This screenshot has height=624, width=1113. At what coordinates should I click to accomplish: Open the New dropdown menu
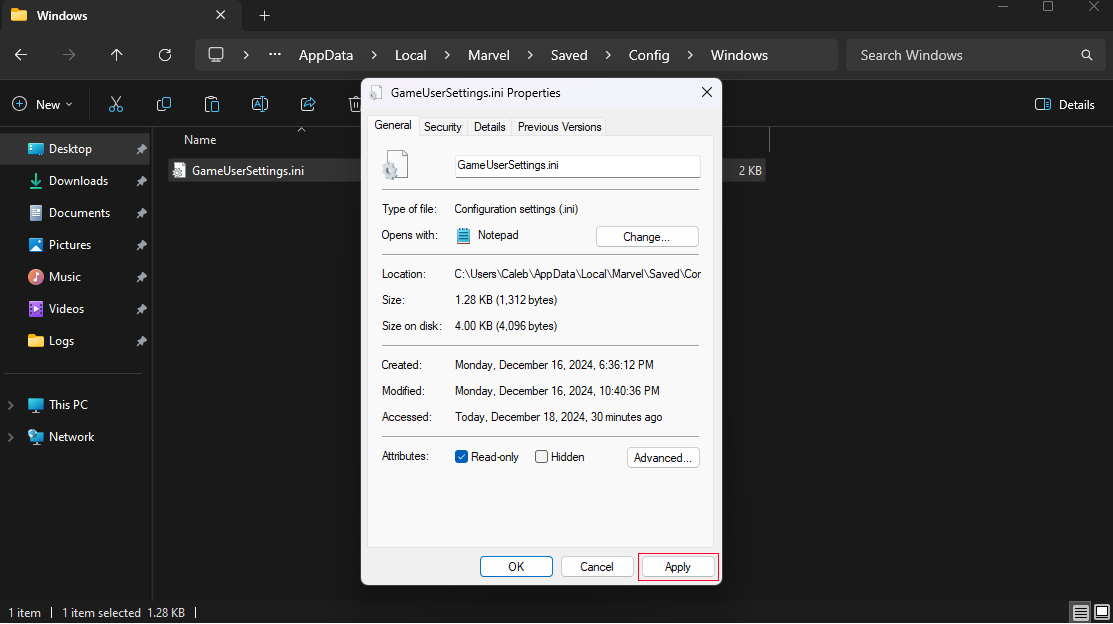coord(43,104)
